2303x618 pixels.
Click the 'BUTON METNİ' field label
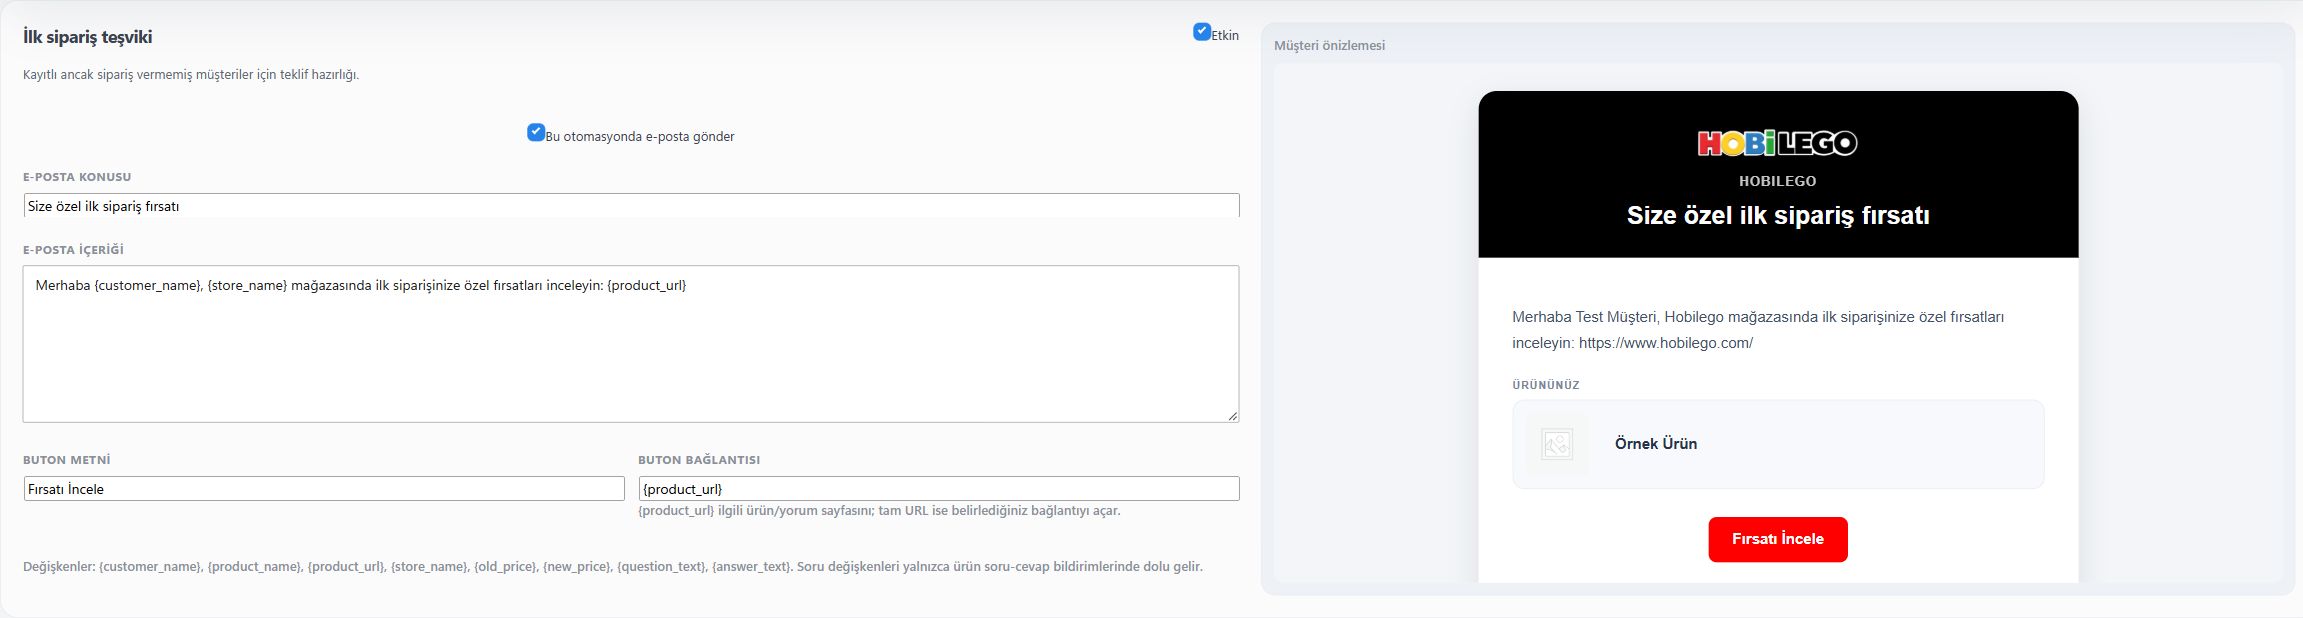pyautogui.click(x=67, y=460)
